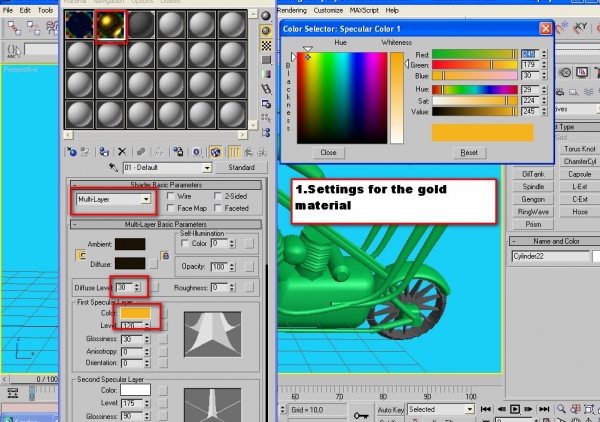Enable the Wire checkbox
This screenshot has width=600, height=422.
[x=171, y=196]
